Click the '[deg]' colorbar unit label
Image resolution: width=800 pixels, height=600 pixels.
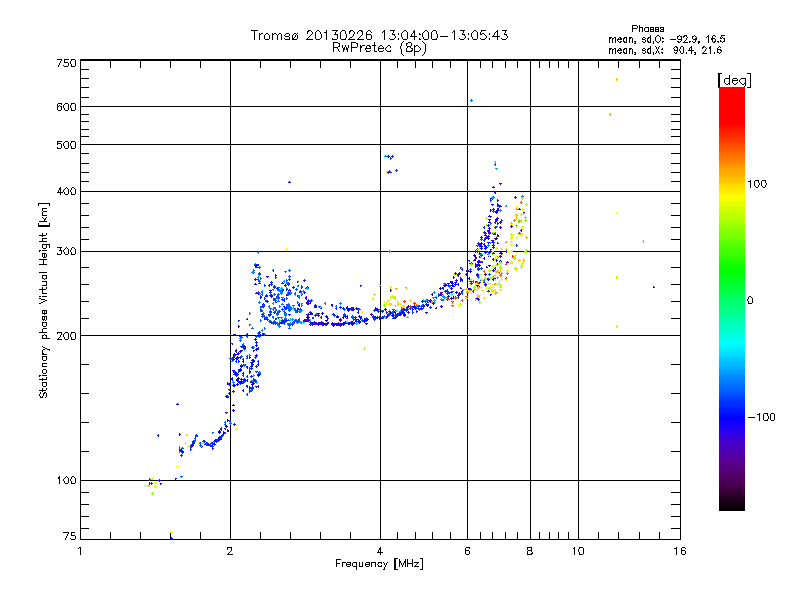[734, 80]
